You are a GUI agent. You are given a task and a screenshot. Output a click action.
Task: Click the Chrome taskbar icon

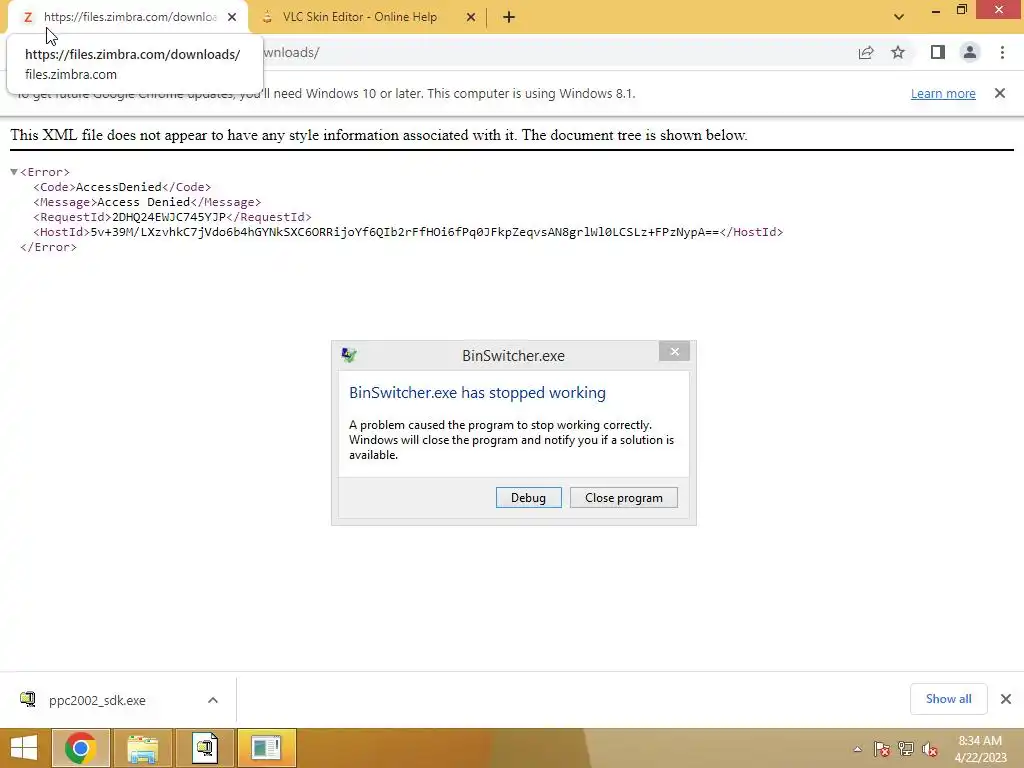coord(80,748)
